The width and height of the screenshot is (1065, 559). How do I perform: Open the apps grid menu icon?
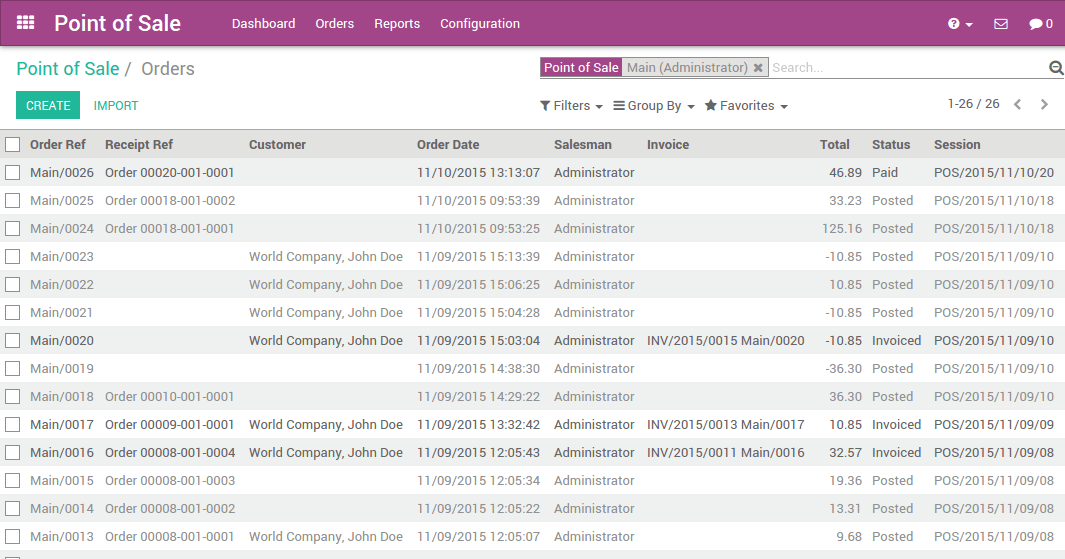(x=25, y=23)
